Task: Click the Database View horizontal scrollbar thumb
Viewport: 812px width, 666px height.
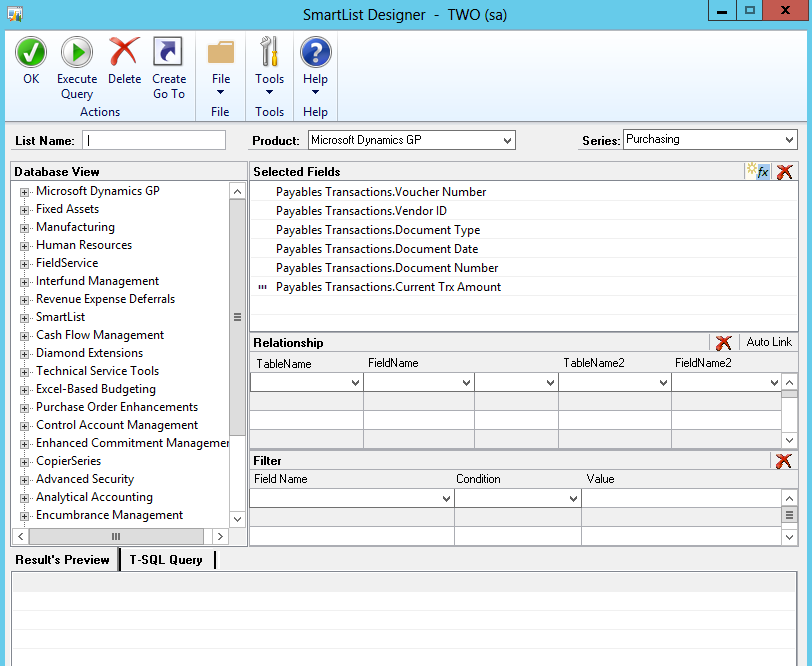Action: 116,537
